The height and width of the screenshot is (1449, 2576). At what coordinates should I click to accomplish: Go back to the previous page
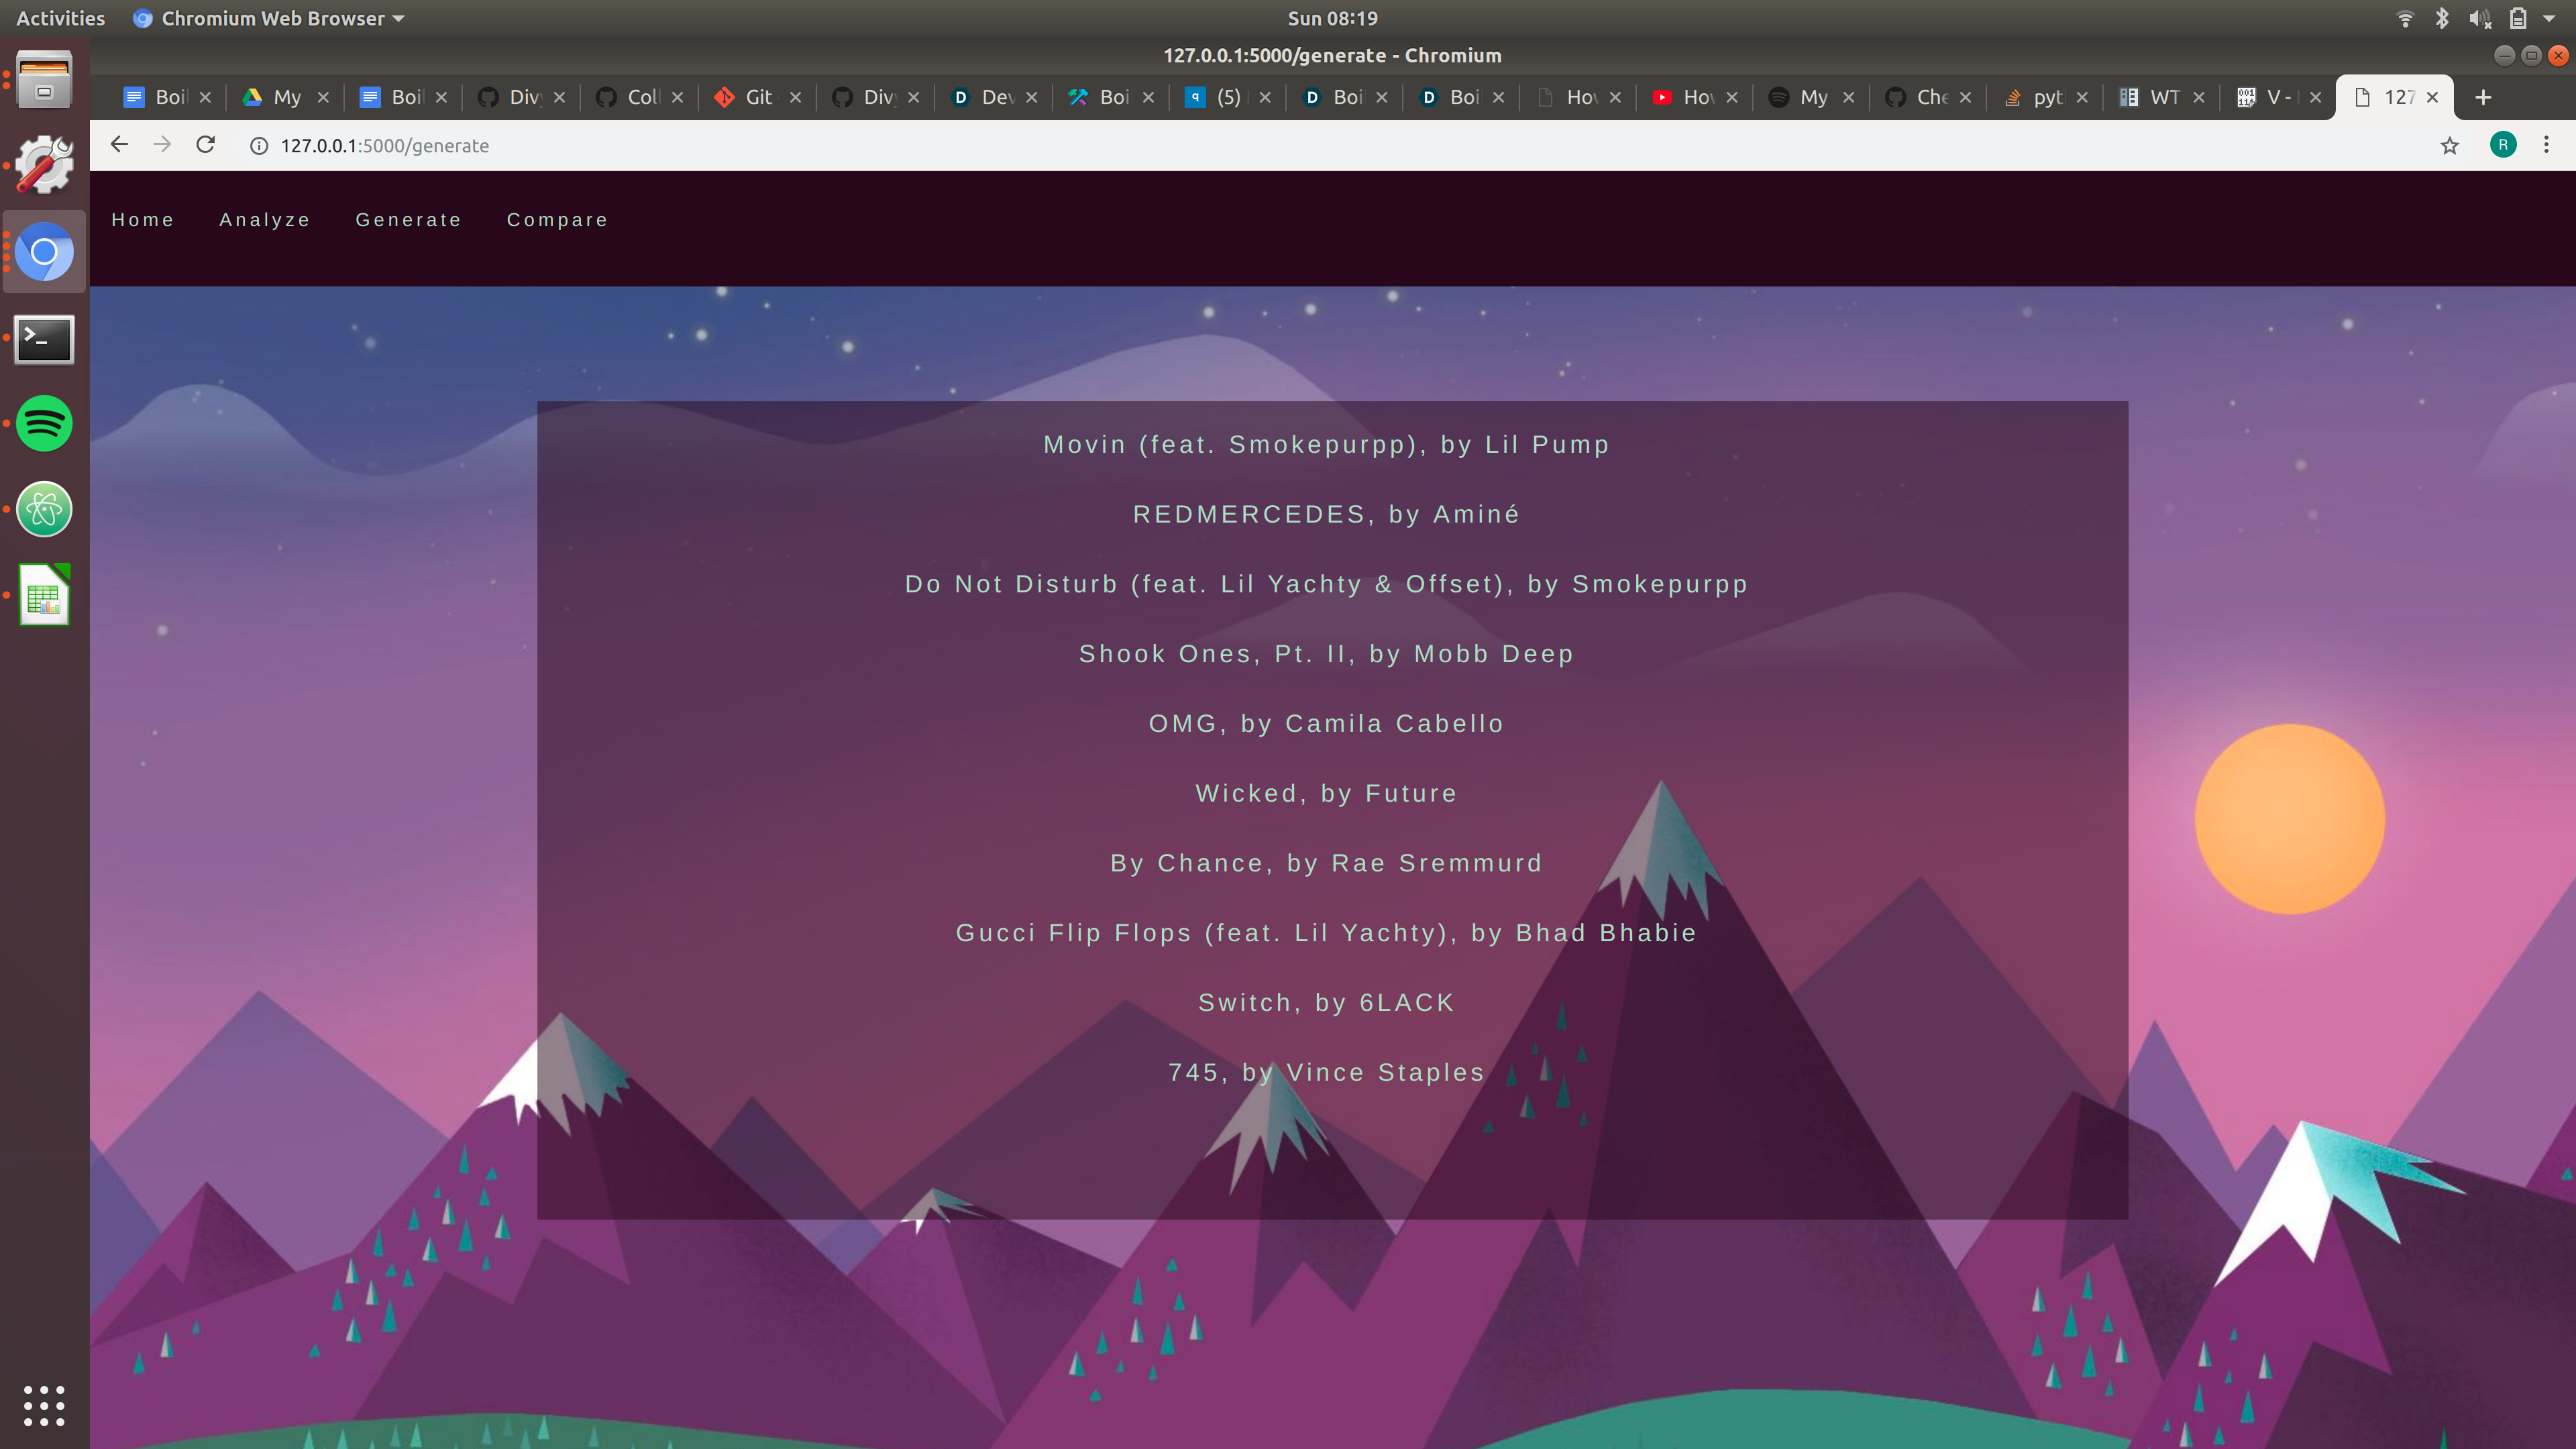[119, 145]
